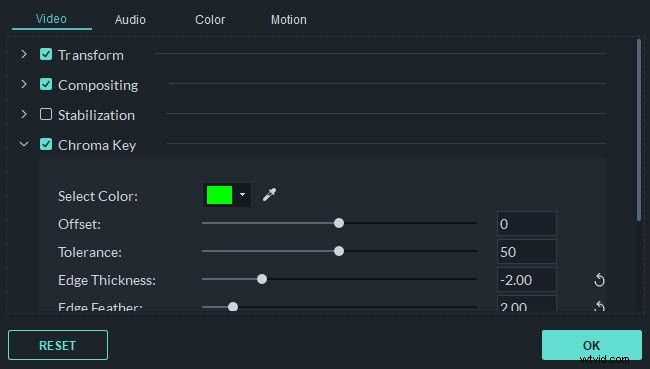Reset Edge Thickness with the undo arrow
650x369 pixels.
pos(599,280)
